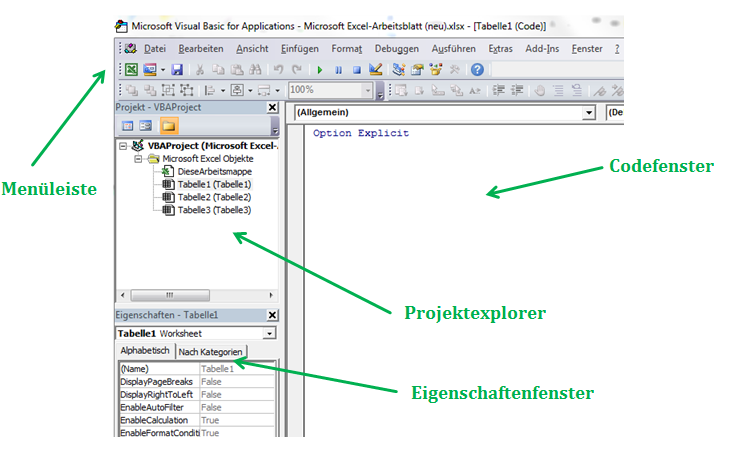Open the Datei menu

(155, 49)
